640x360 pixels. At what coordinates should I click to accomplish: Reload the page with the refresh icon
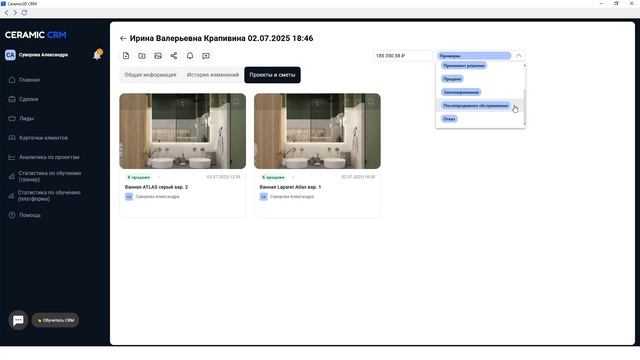(x=24, y=13)
